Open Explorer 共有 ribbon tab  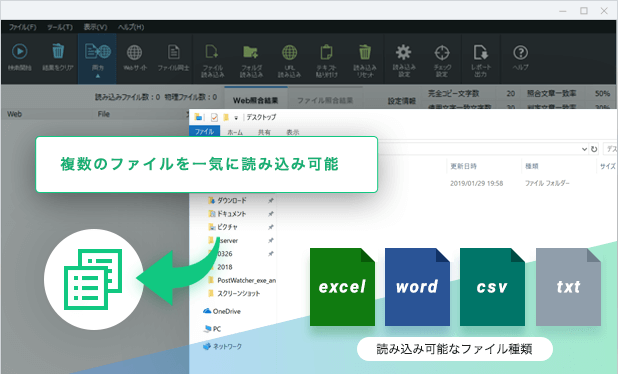coord(264,132)
